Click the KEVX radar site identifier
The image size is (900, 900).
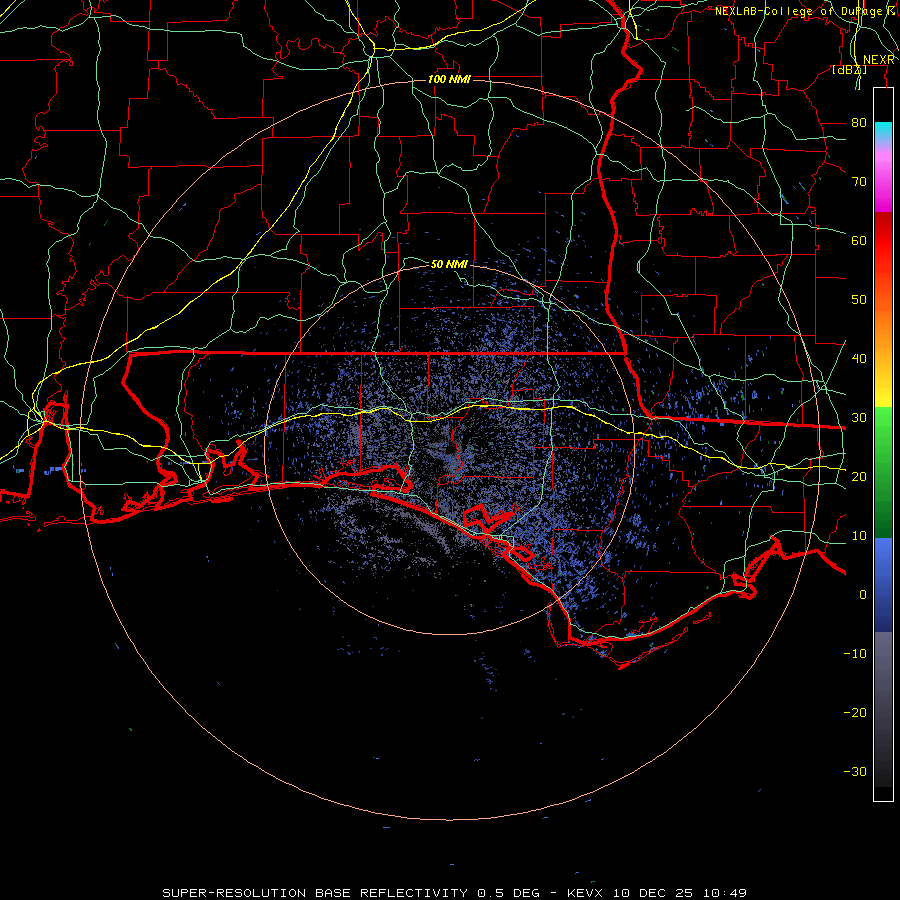(x=585, y=893)
